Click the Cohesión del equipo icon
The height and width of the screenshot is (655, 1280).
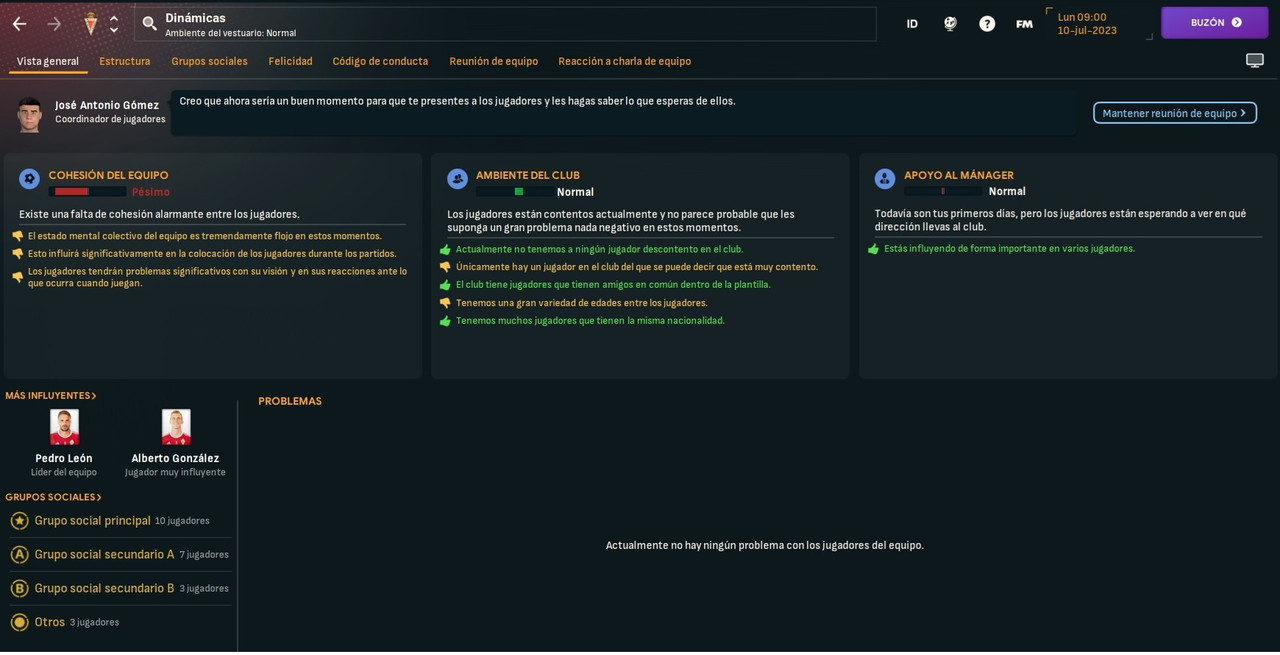pyautogui.click(x=29, y=179)
